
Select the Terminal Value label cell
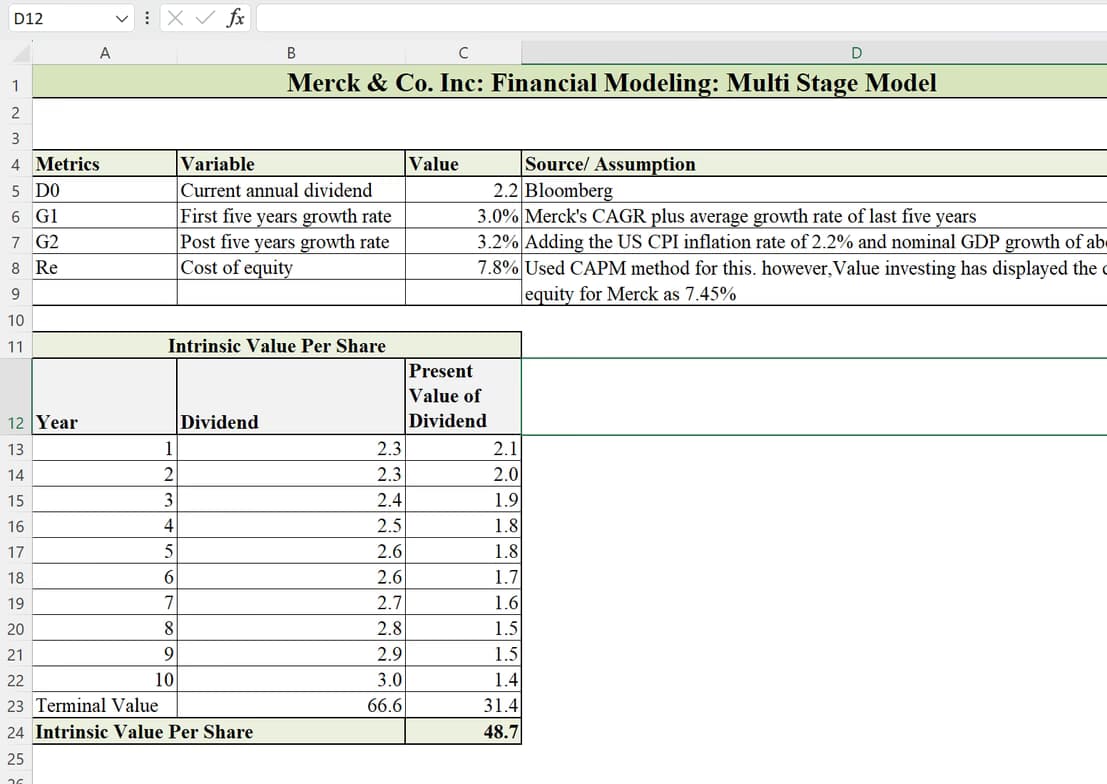click(99, 705)
